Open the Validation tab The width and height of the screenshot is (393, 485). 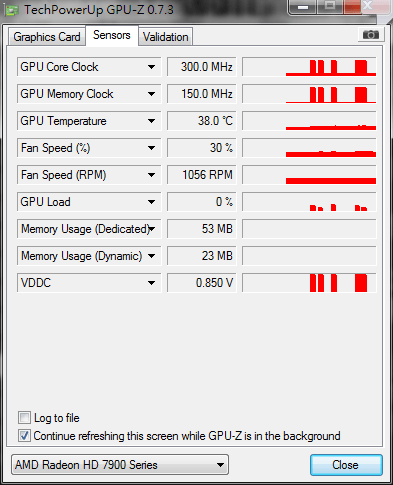point(166,37)
